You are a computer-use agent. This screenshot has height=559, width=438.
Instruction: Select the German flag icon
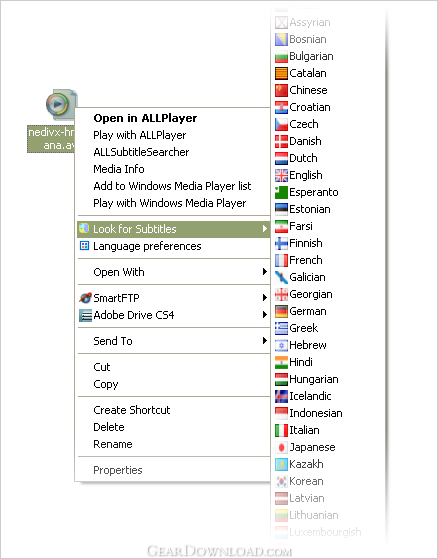pyautogui.click(x=281, y=312)
